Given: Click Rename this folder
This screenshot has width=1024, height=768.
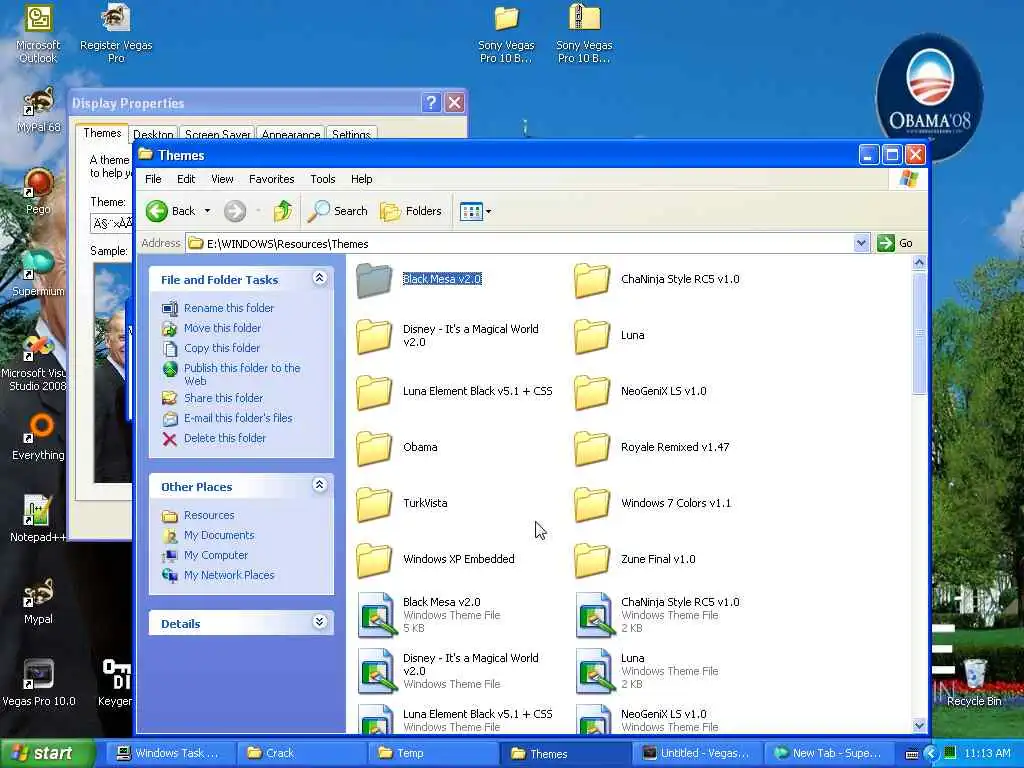Looking at the screenshot, I should pyautogui.click(x=229, y=308).
